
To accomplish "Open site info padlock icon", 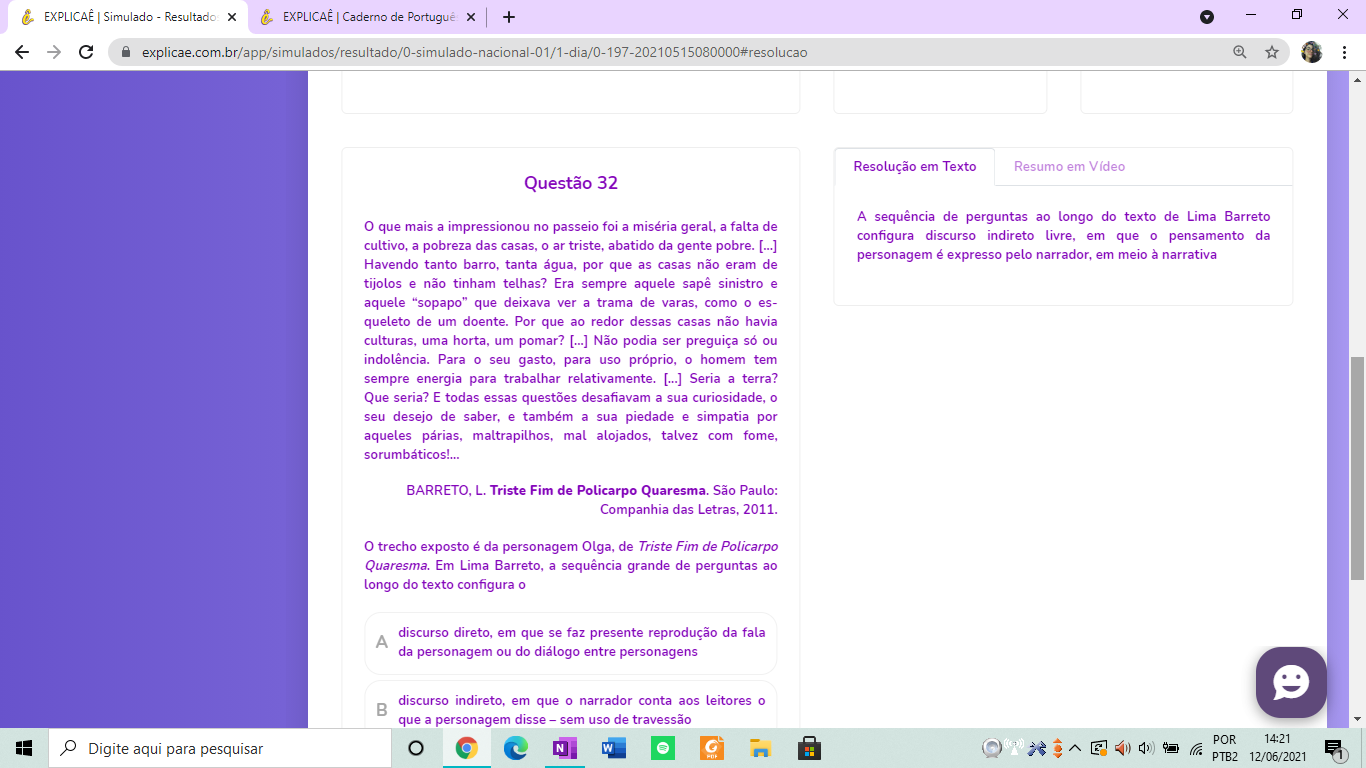I will point(126,52).
